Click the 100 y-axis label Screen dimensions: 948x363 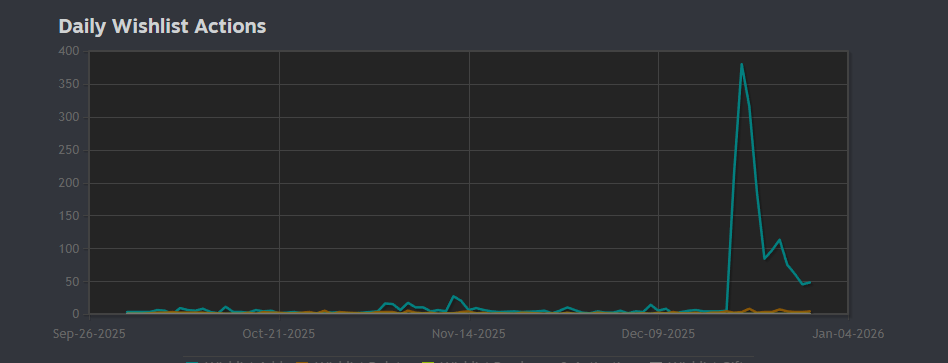pyautogui.click(x=69, y=249)
